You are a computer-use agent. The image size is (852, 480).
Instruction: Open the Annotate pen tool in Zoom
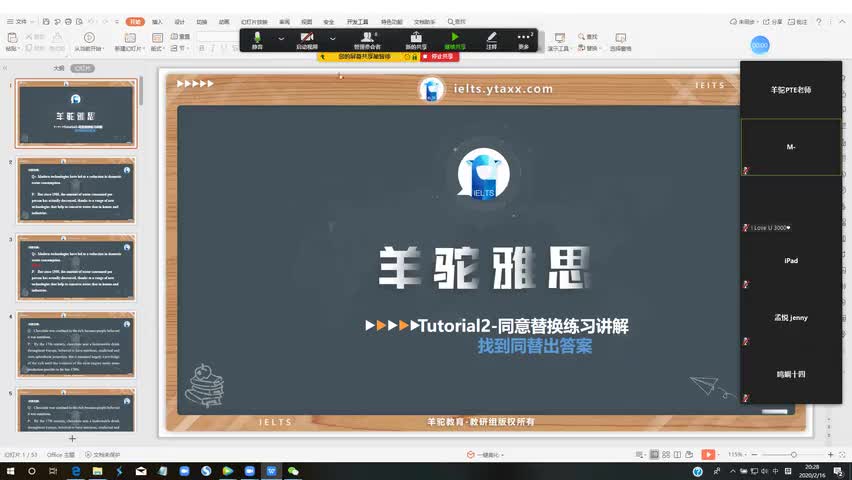491,40
